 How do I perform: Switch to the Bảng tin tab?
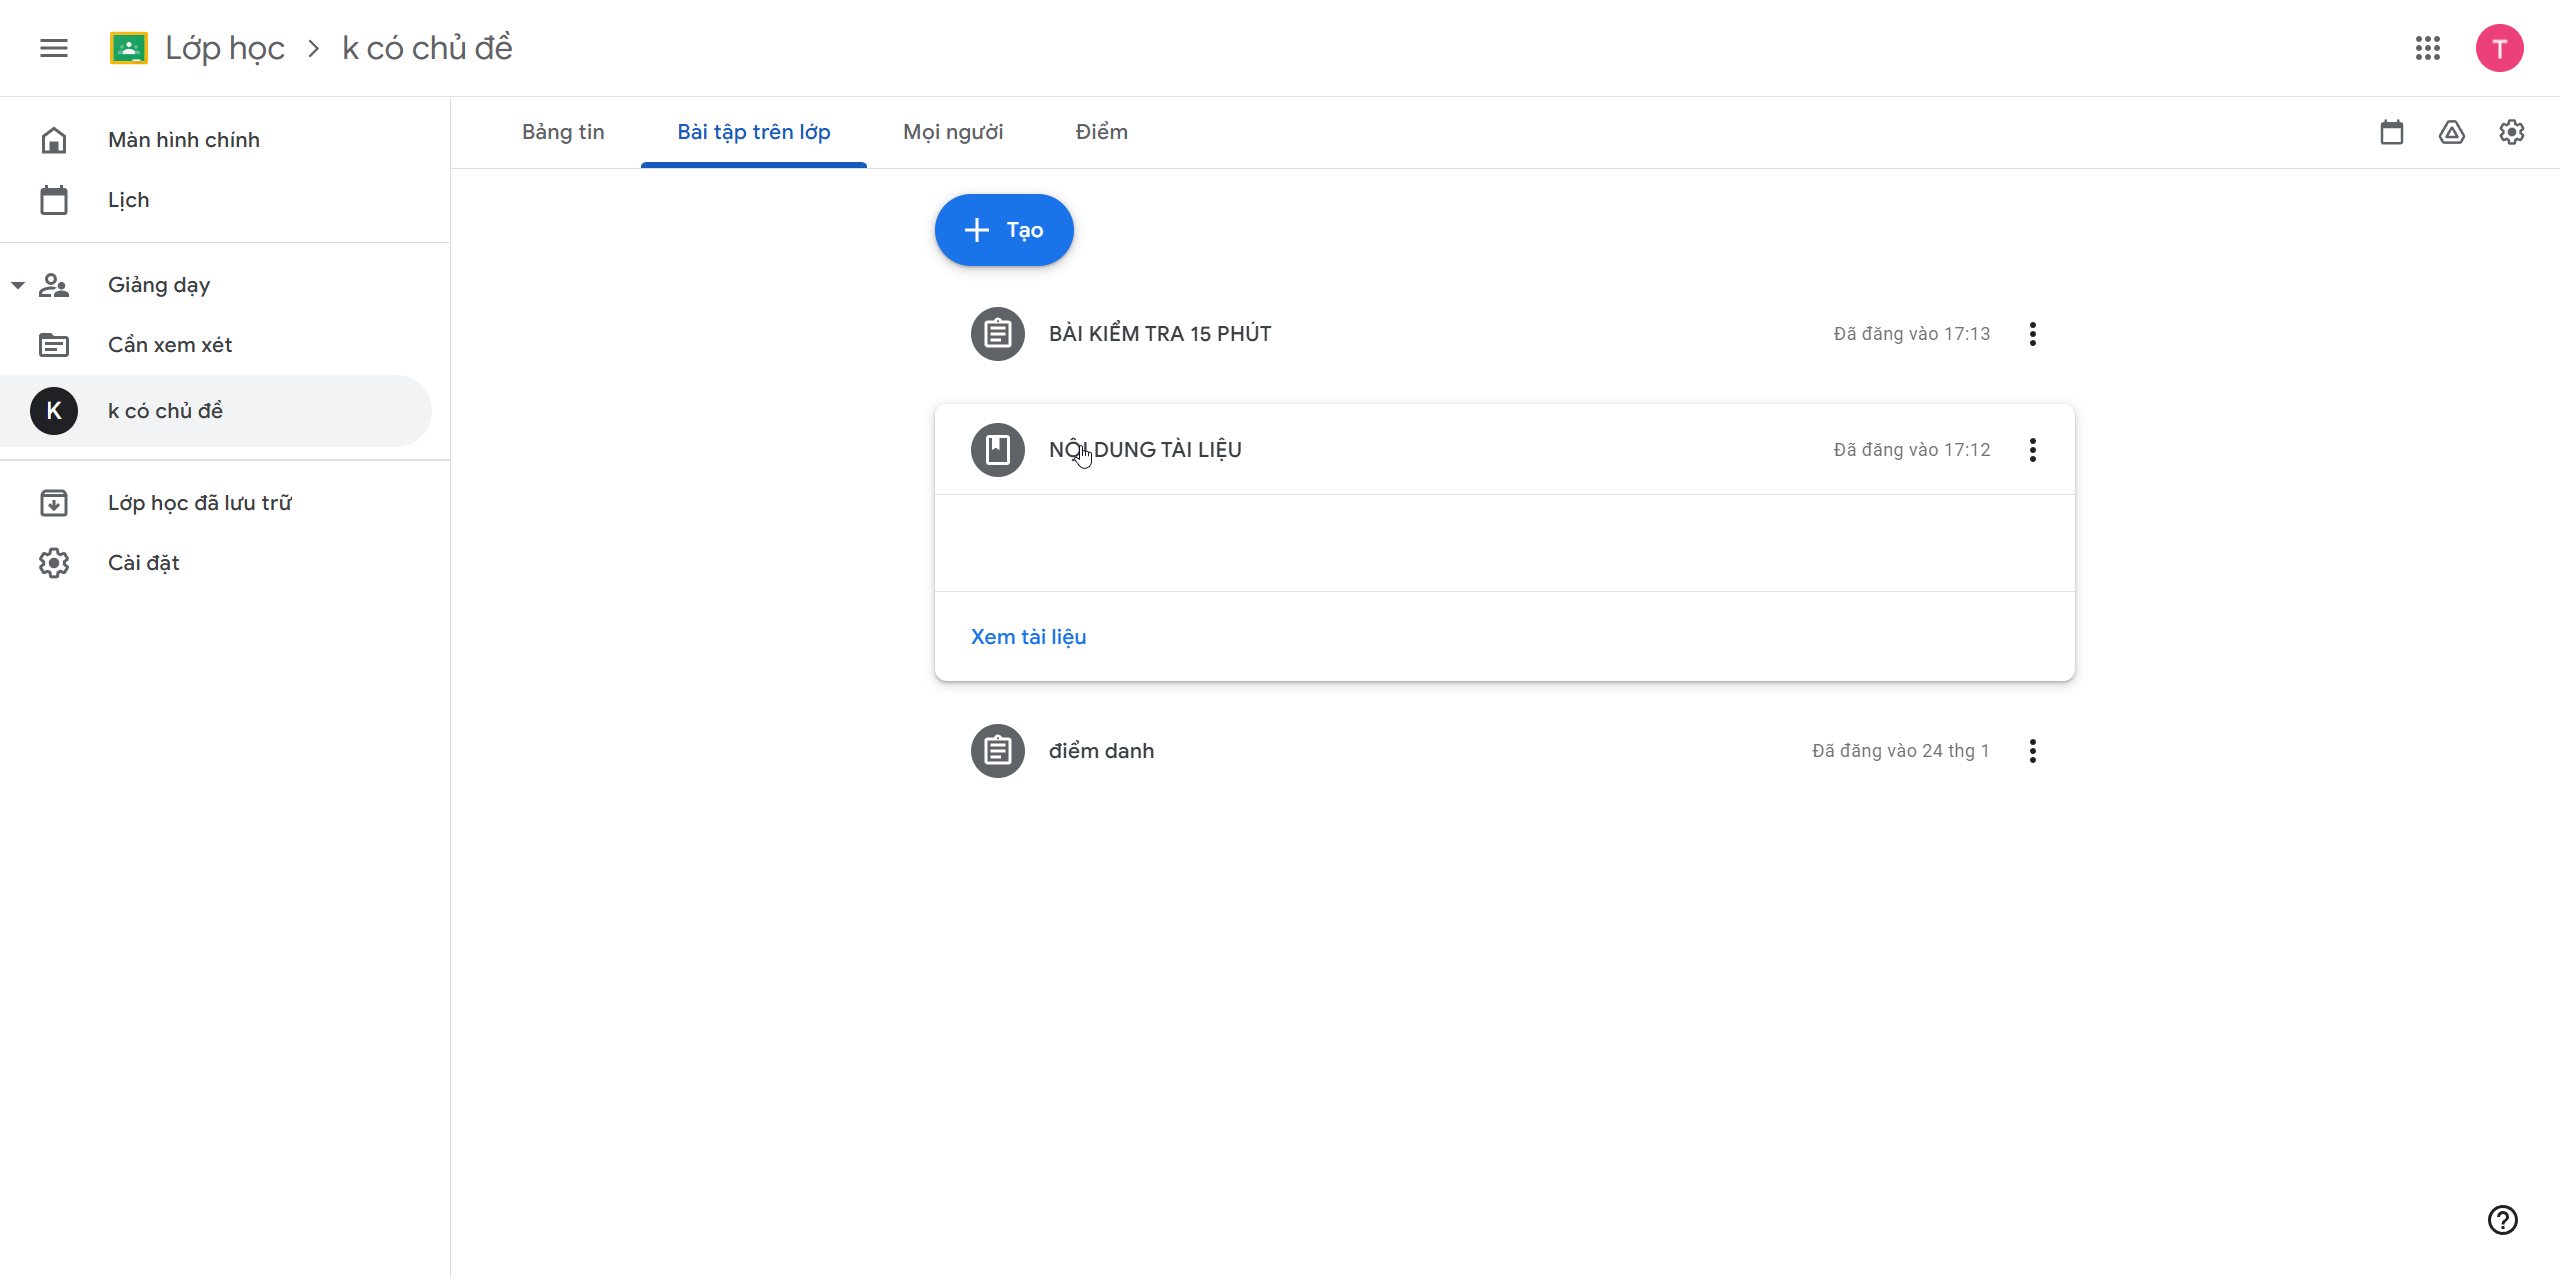tap(563, 132)
